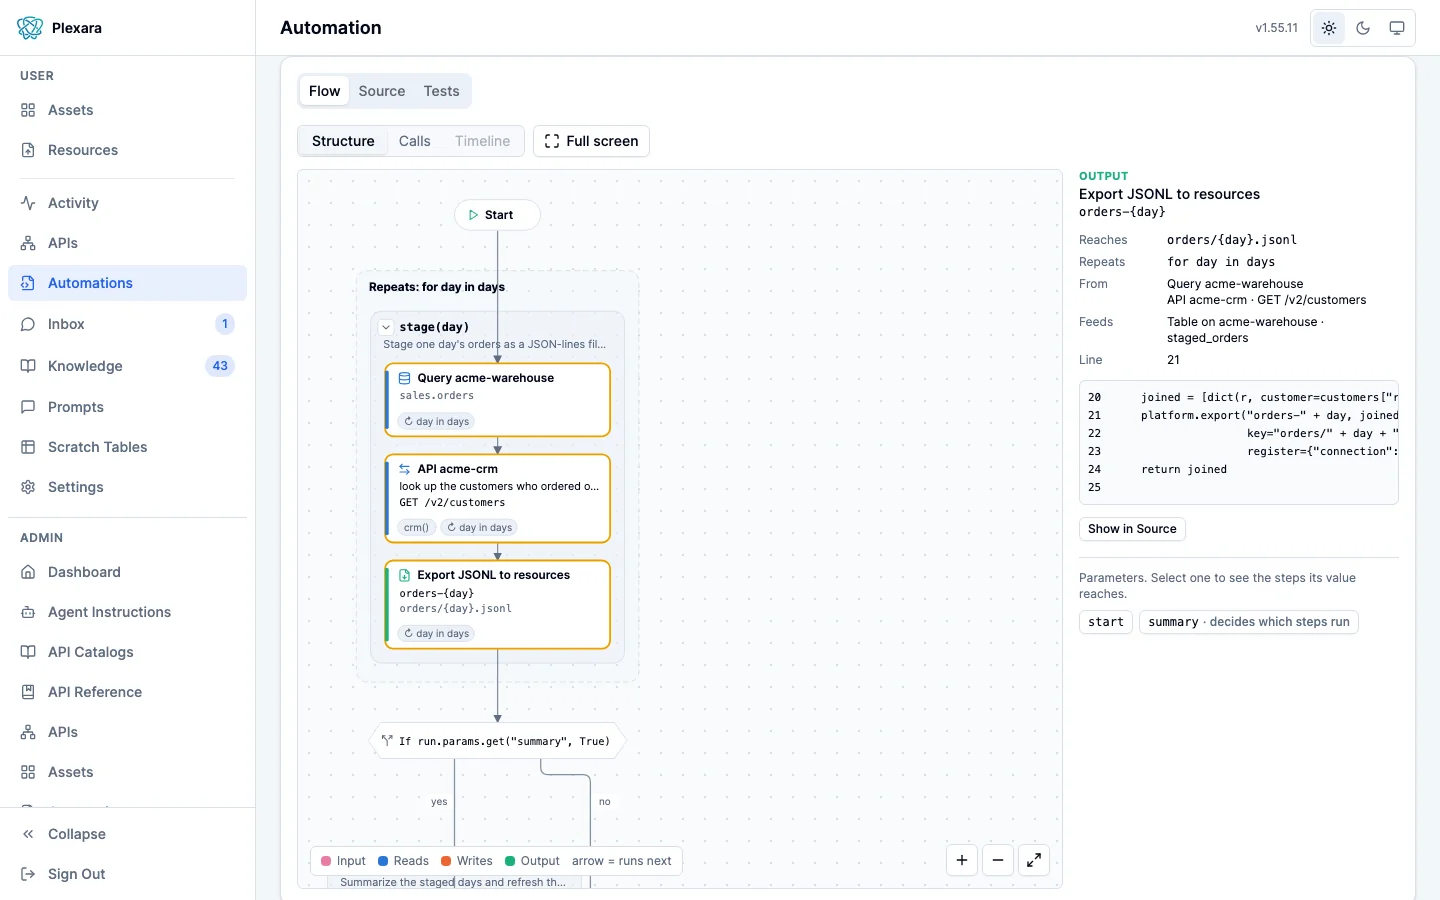This screenshot has height=900, width=1440.
Task: Open Assets in the User section
Action: click(127, 110)
